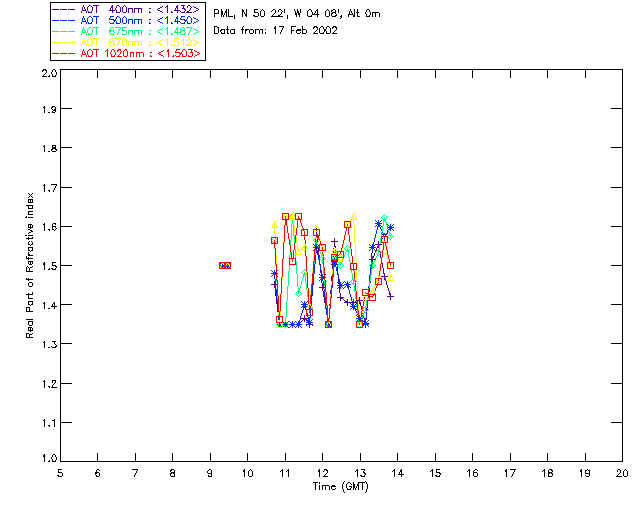The image size is (640, 512).
Task: Click the red square peak at 1.6 near 12:40
Action: click(347, 225)
